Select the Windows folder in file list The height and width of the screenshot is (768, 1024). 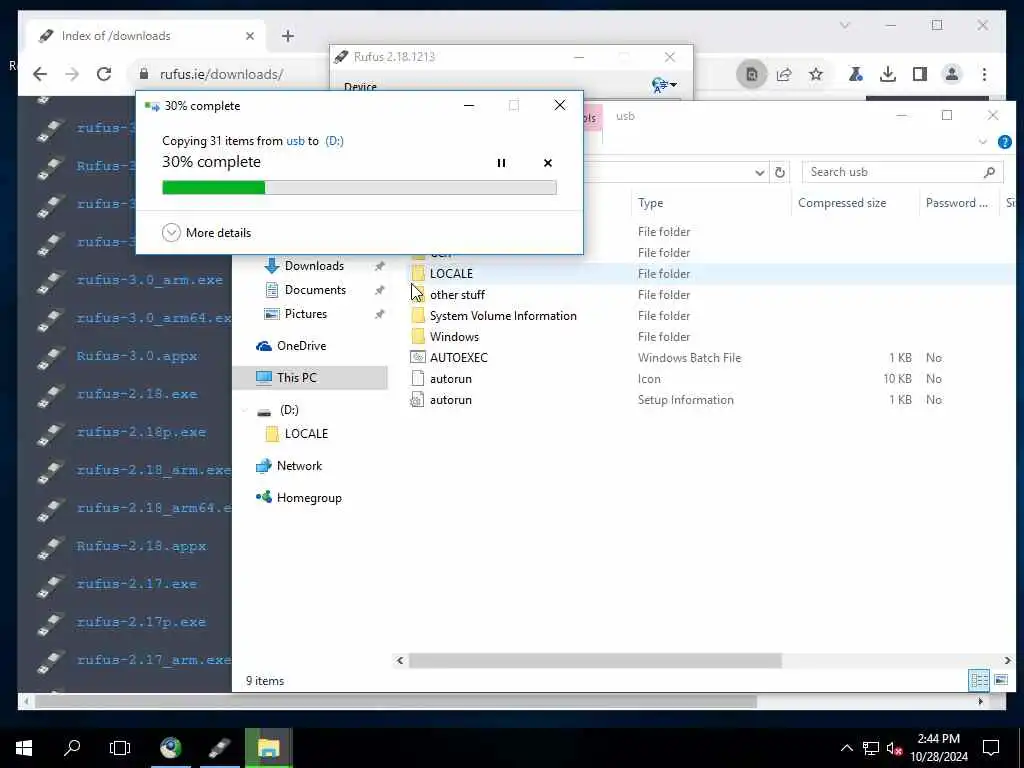click(x=454, y=336)
